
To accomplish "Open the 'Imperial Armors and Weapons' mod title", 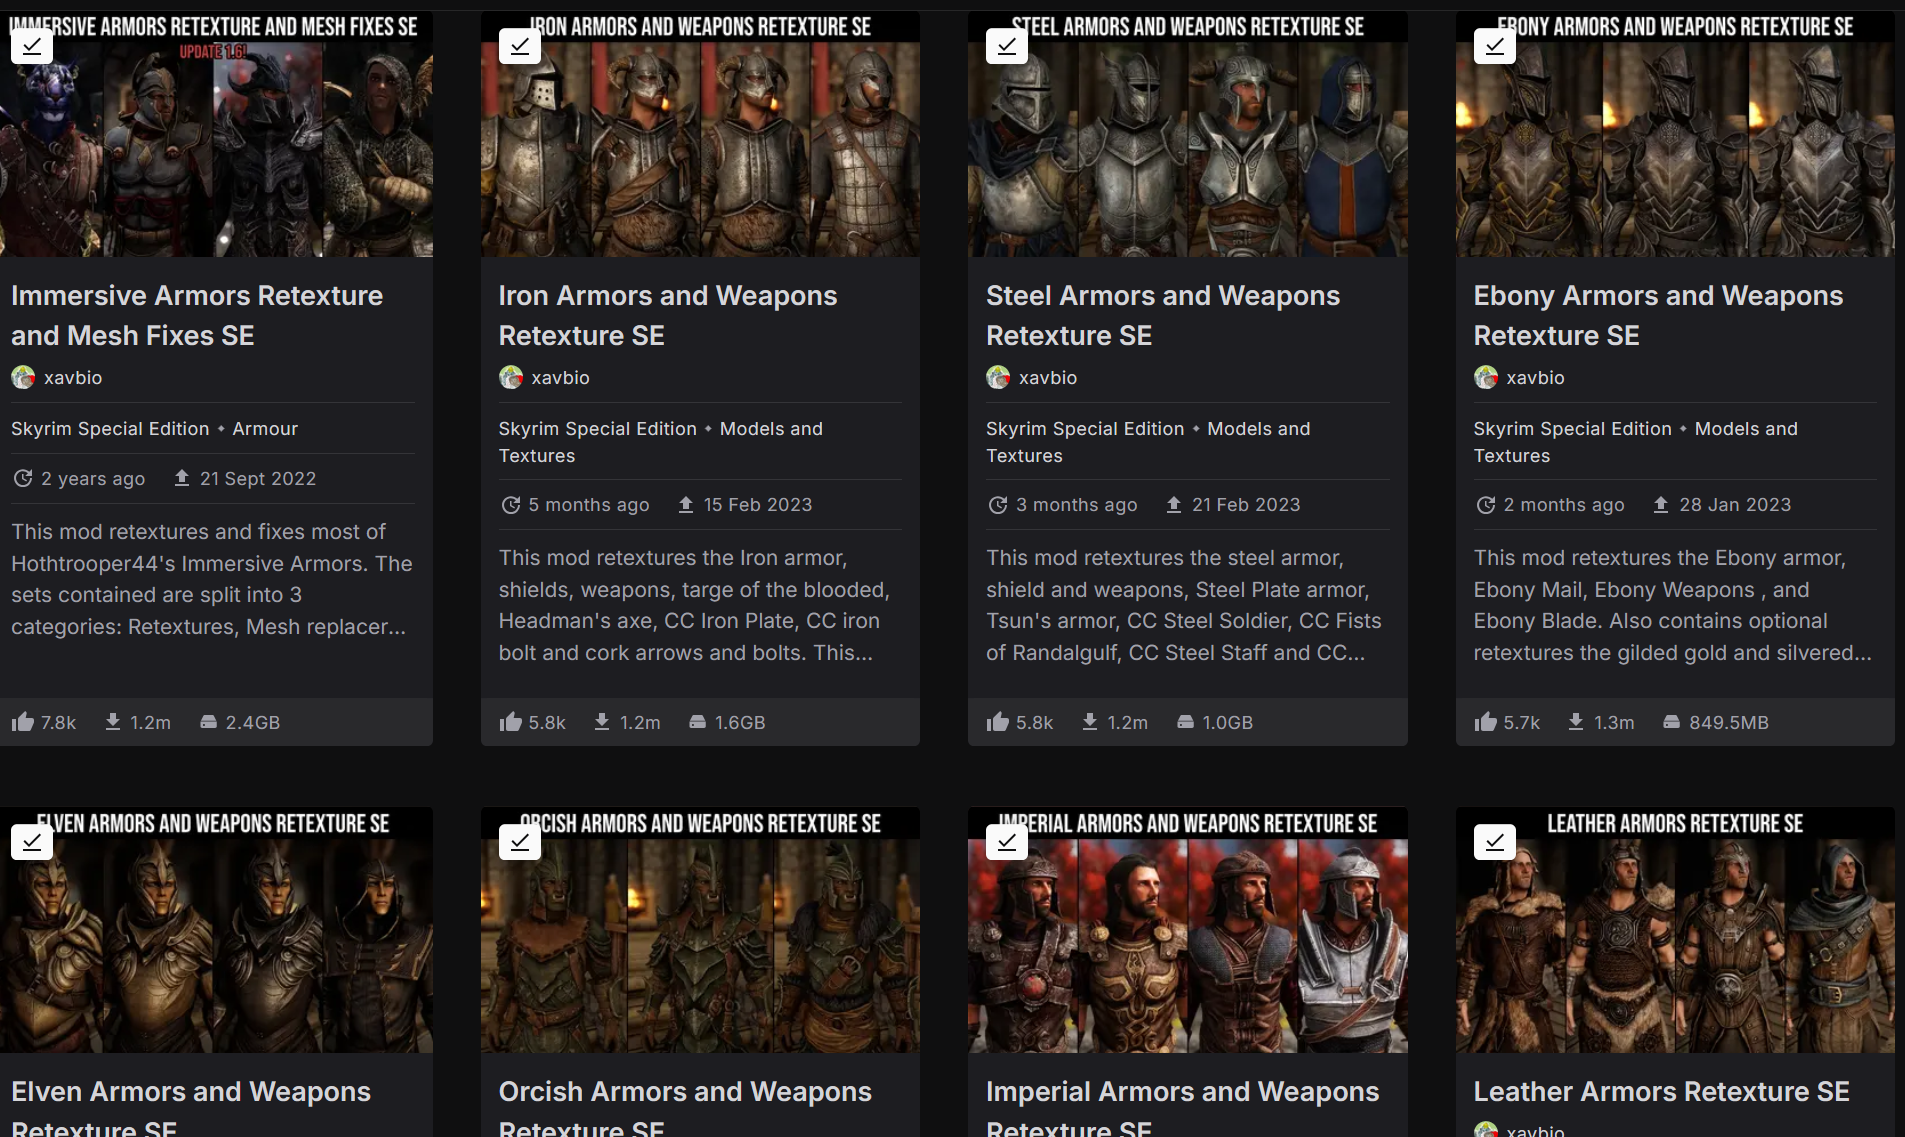I will pyautogui.click(x=1183, y=1108).
